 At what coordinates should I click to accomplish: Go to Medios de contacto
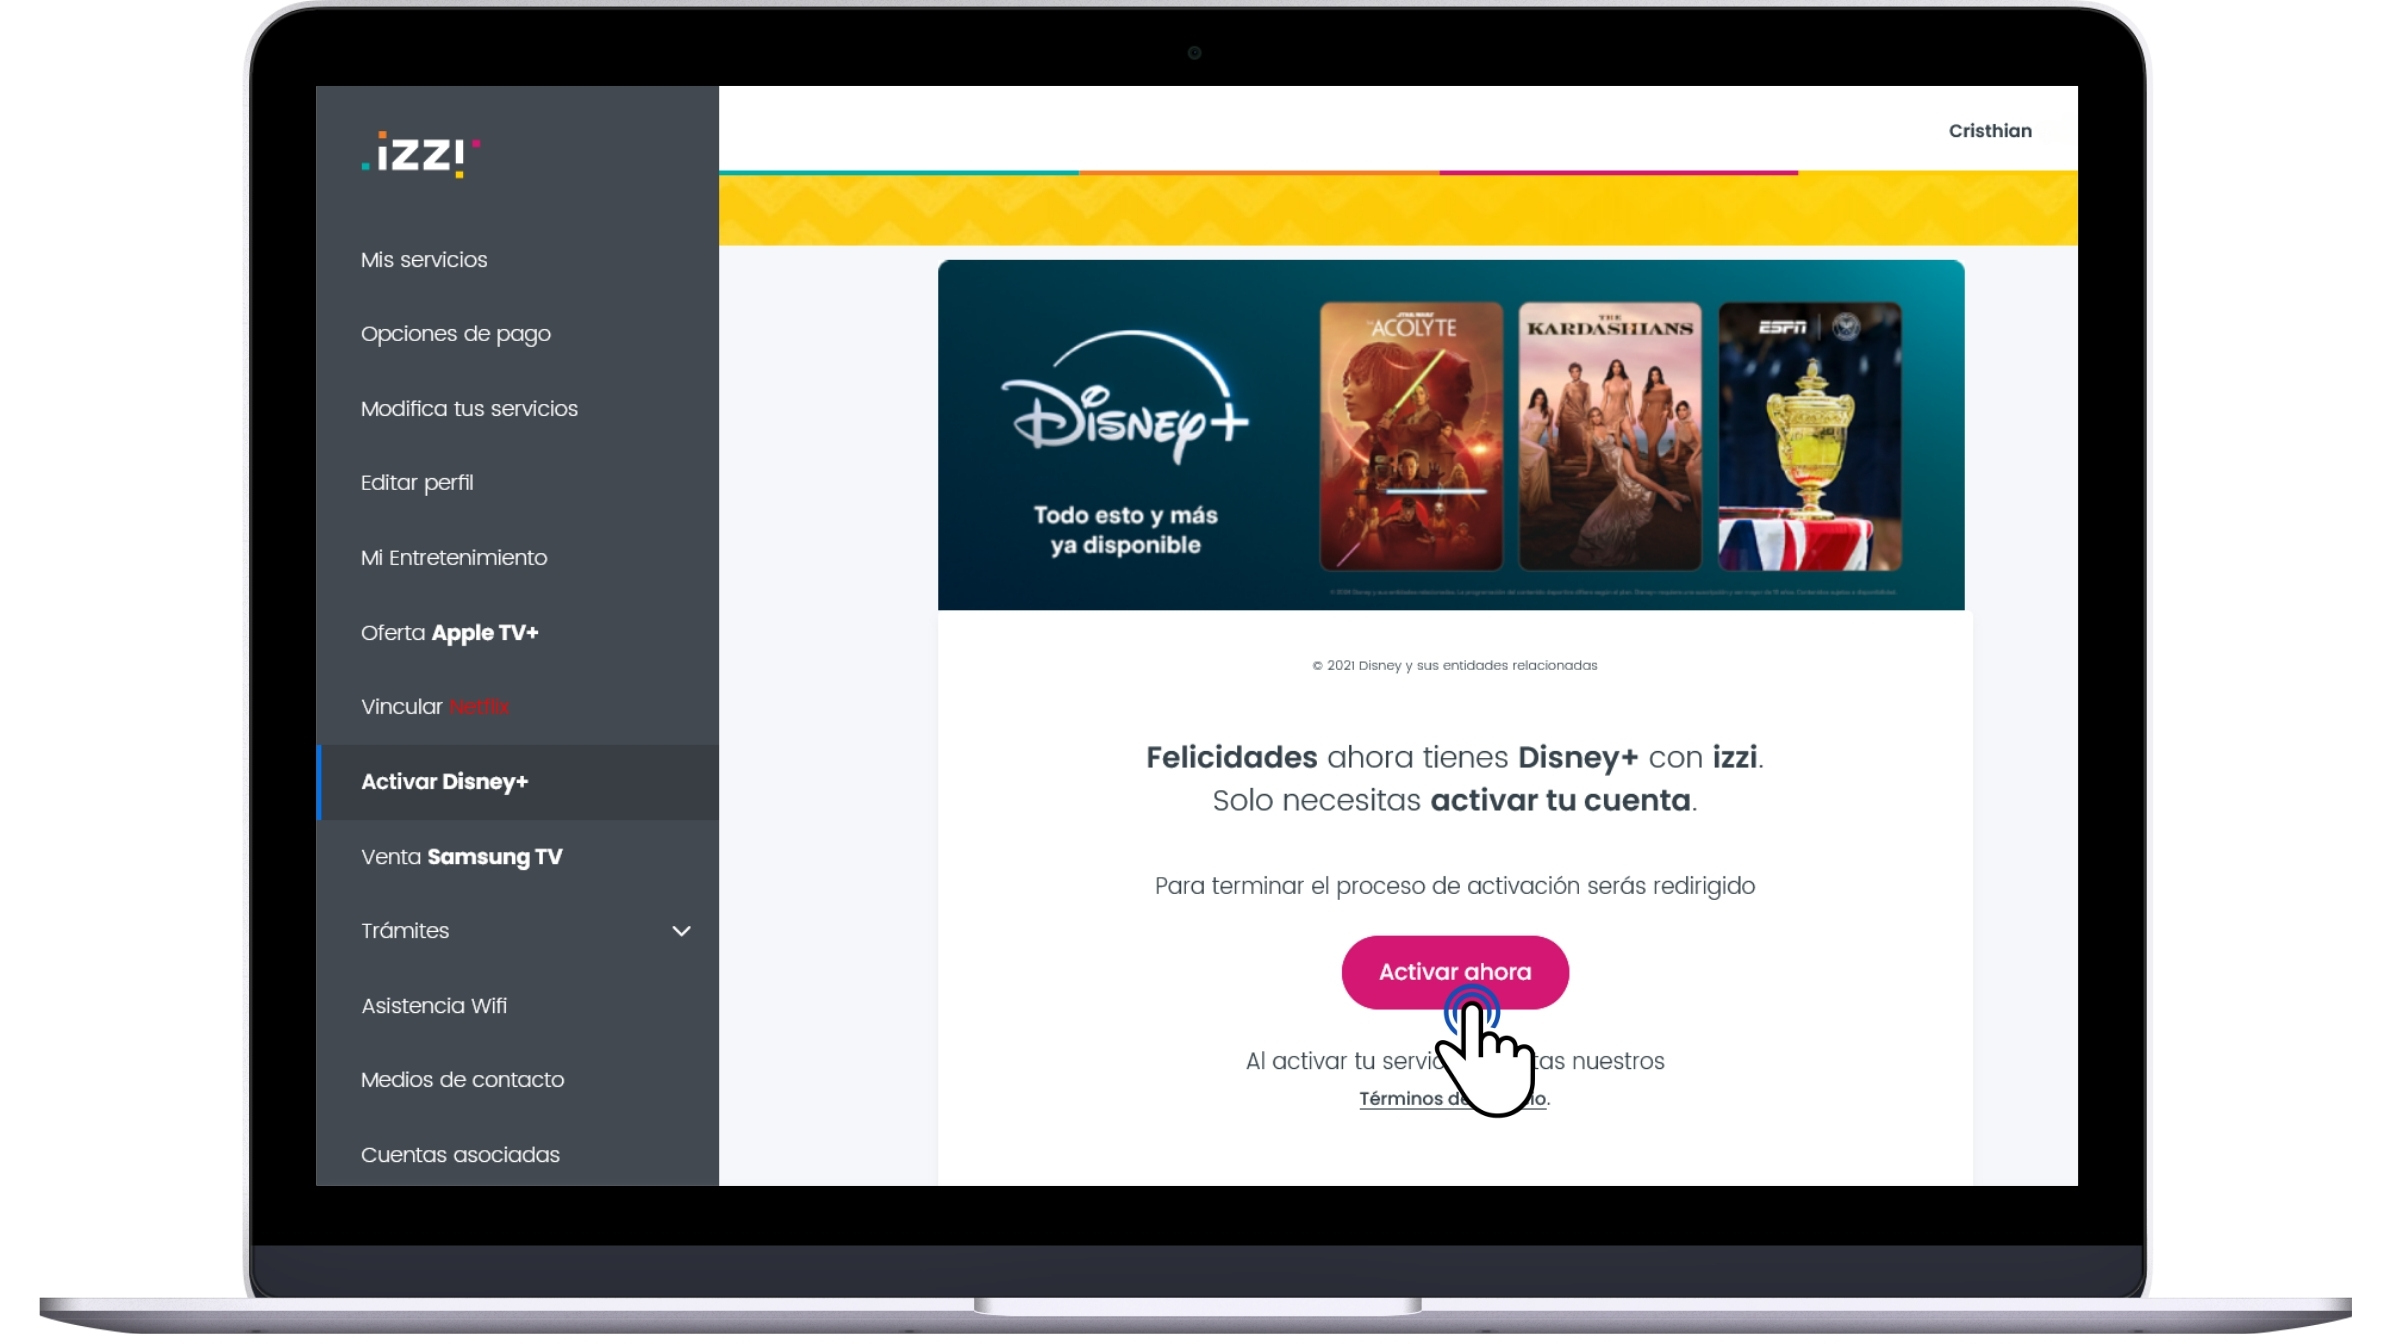click(x=462, y=1080)
